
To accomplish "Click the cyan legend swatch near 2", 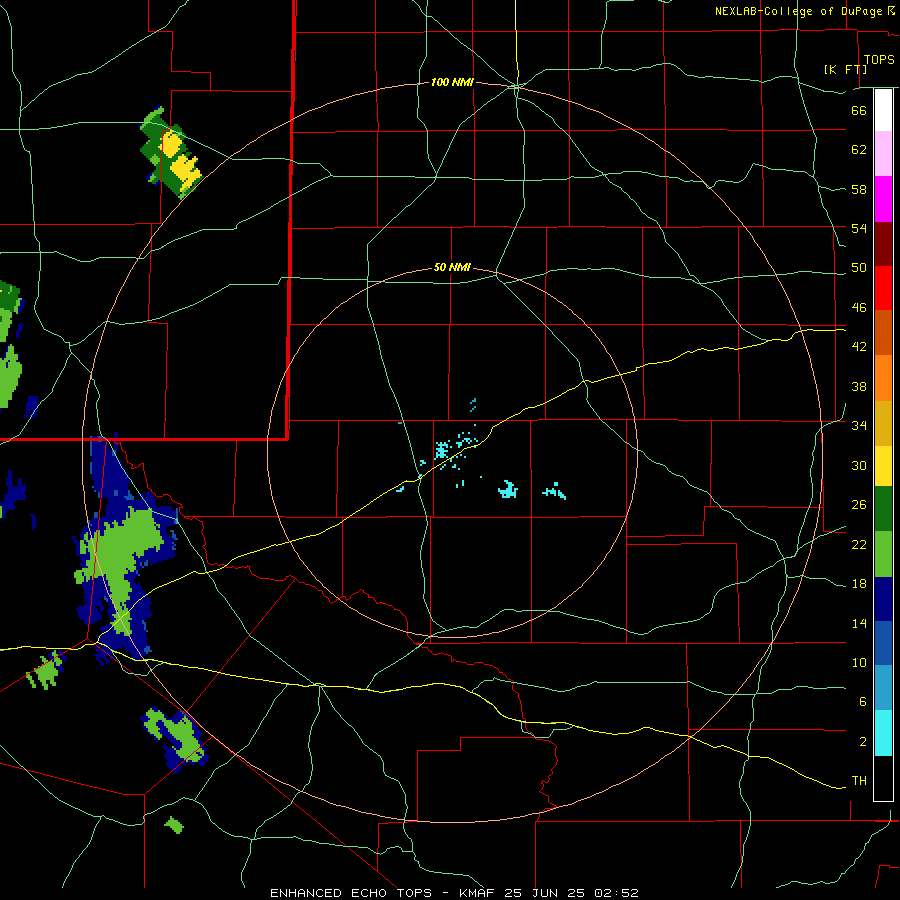I will [x=883, y=733].
